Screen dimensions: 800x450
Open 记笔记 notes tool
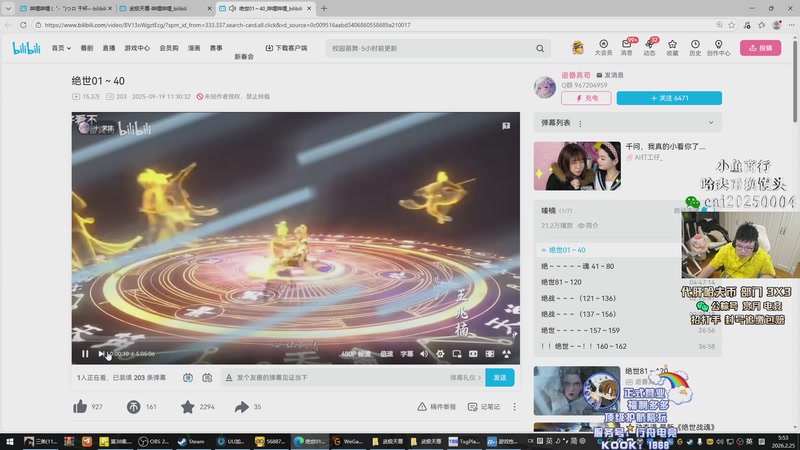tap(484, 407)
